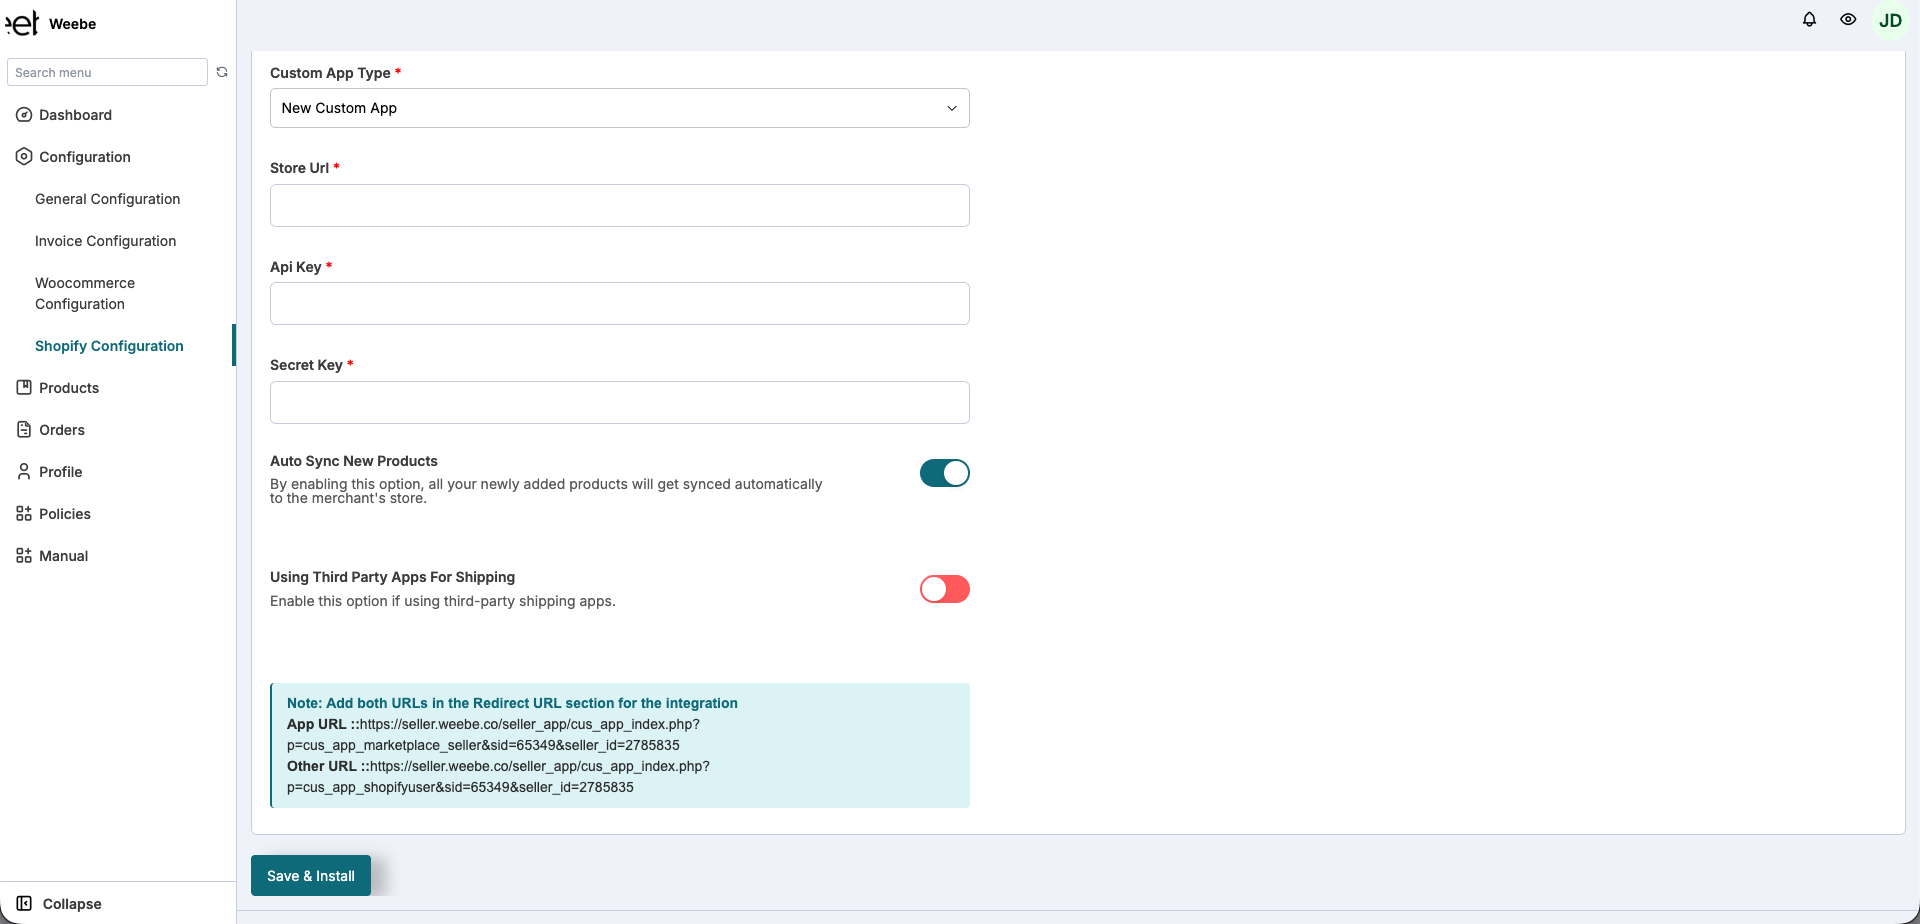Open the Profile icon
This screenshot has height=924, width=1920.
(x=24, y=472)
